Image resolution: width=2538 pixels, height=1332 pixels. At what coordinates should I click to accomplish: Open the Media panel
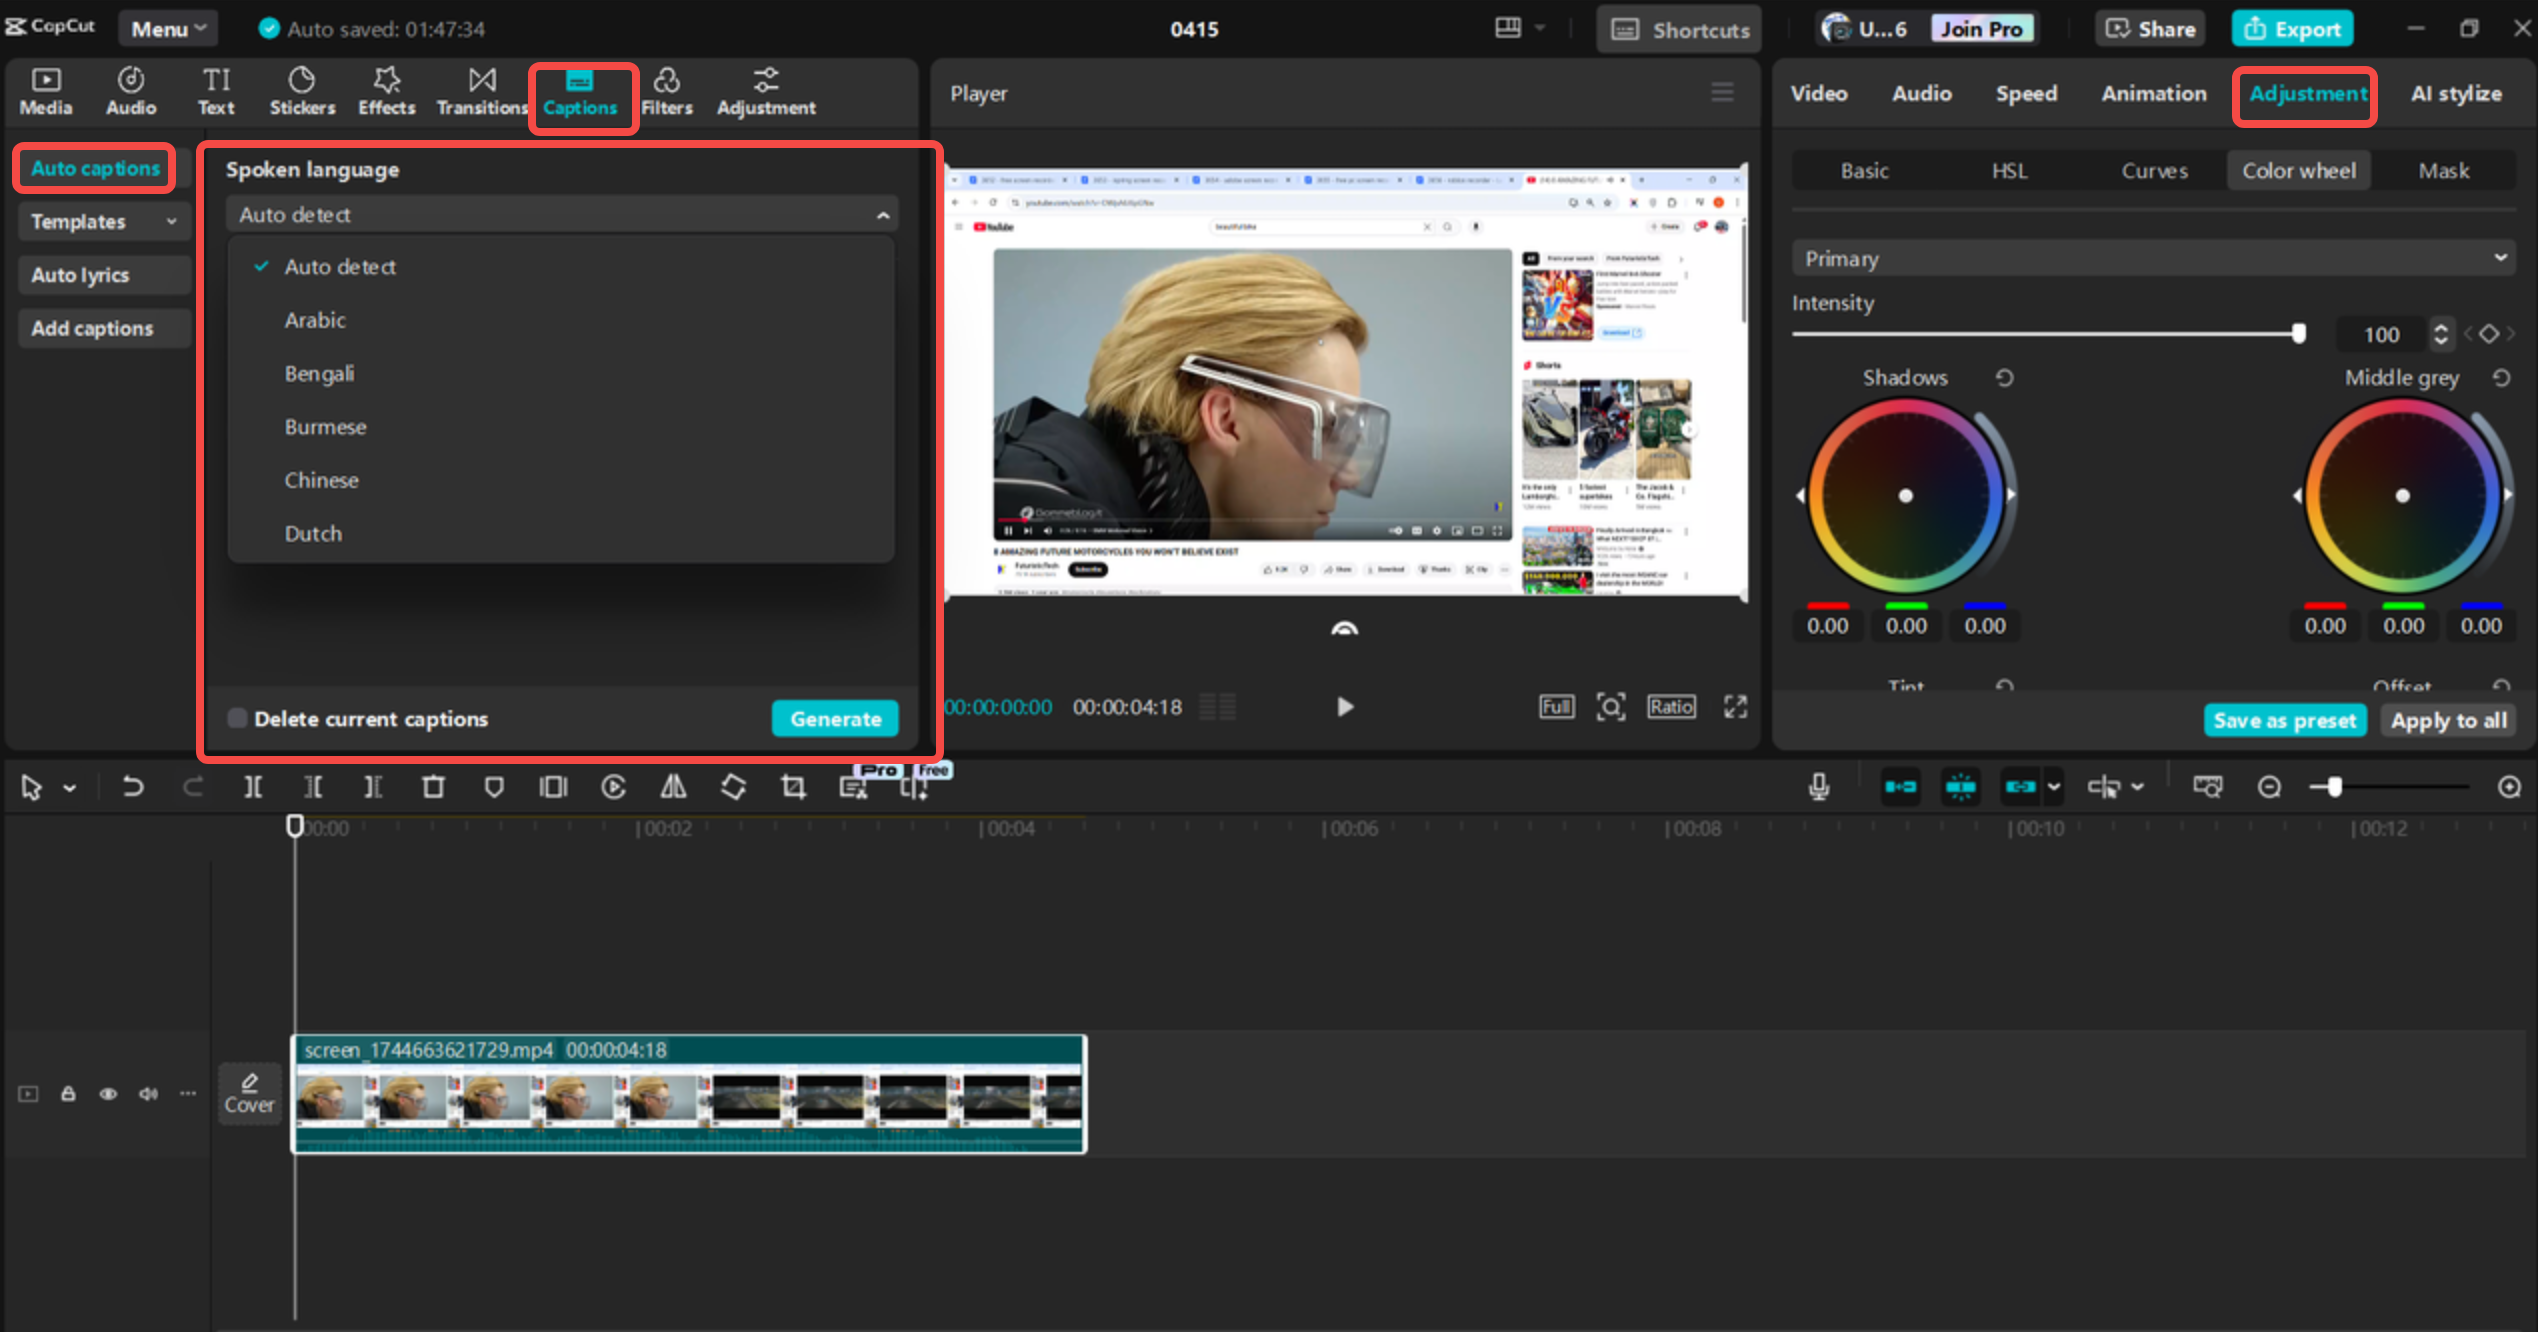click(x=45, y=91)
